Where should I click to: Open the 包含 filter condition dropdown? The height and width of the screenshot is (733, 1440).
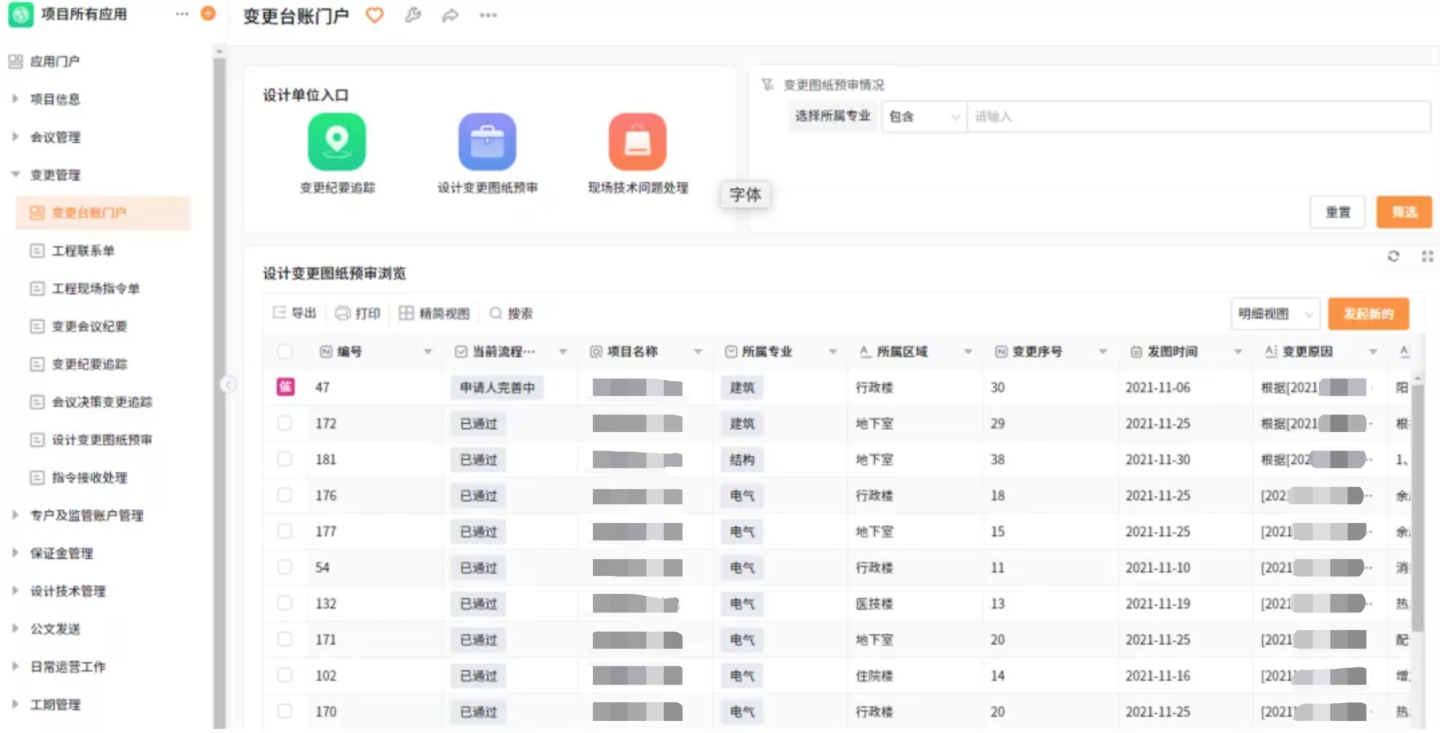tap(923, 117)
